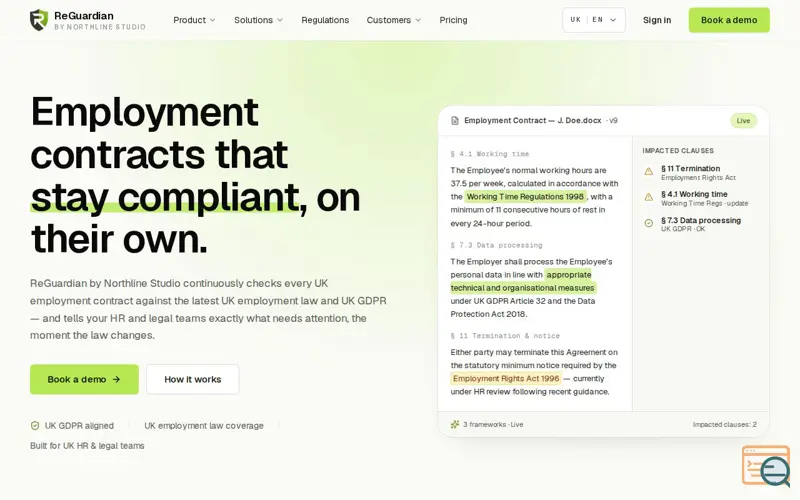Click the IMPACTED CLAUSES panel heading
Viewport: 800px width, 500px height.
click(x=678, y=151)
